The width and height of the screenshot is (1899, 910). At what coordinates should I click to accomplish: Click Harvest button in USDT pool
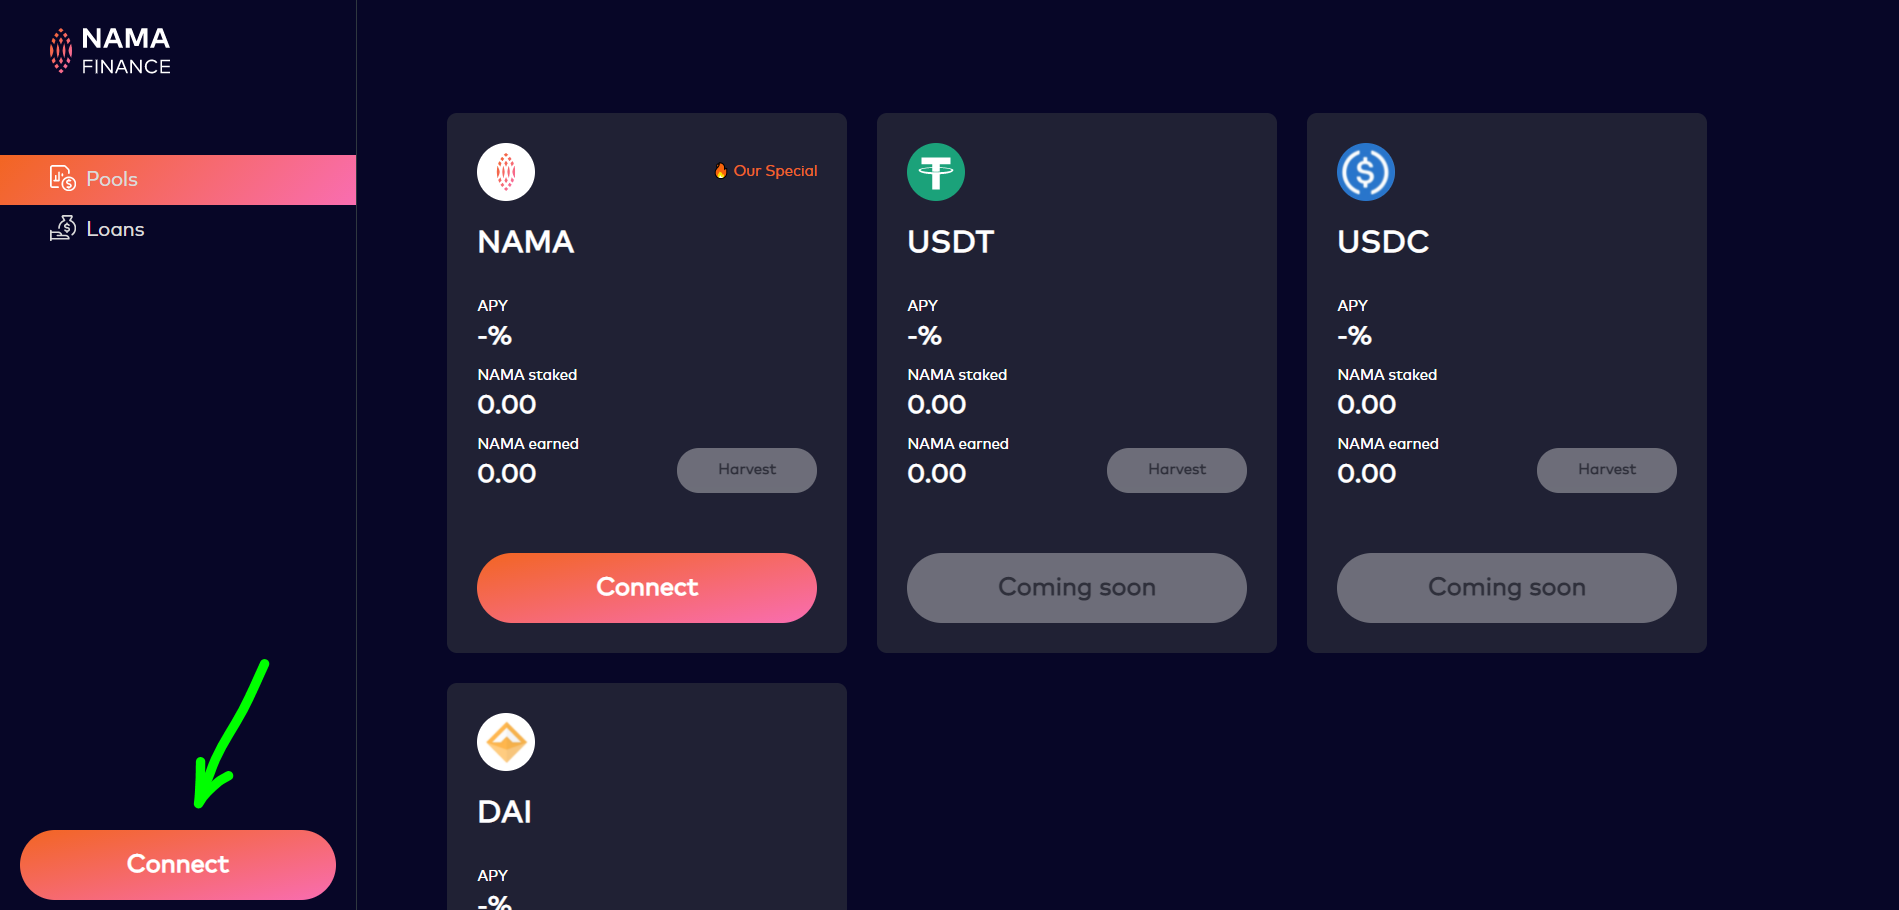(1177, 470)
